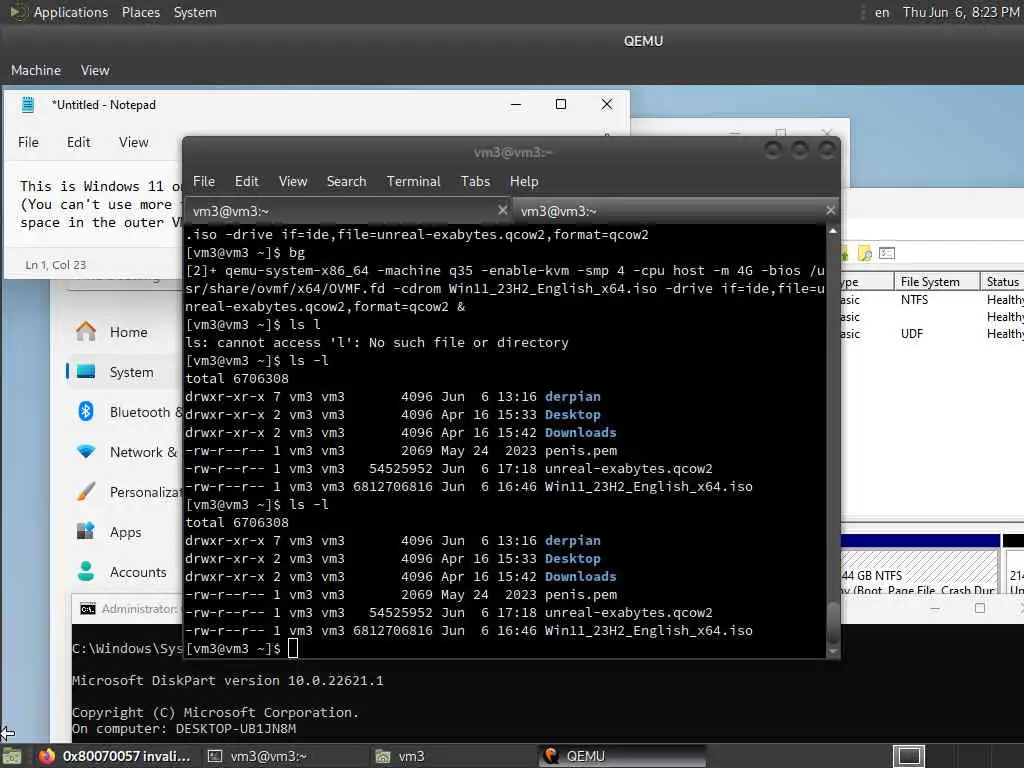Click terminal scrollbar down arrow
Screen dimensions: 1024x768
[833, 651]
